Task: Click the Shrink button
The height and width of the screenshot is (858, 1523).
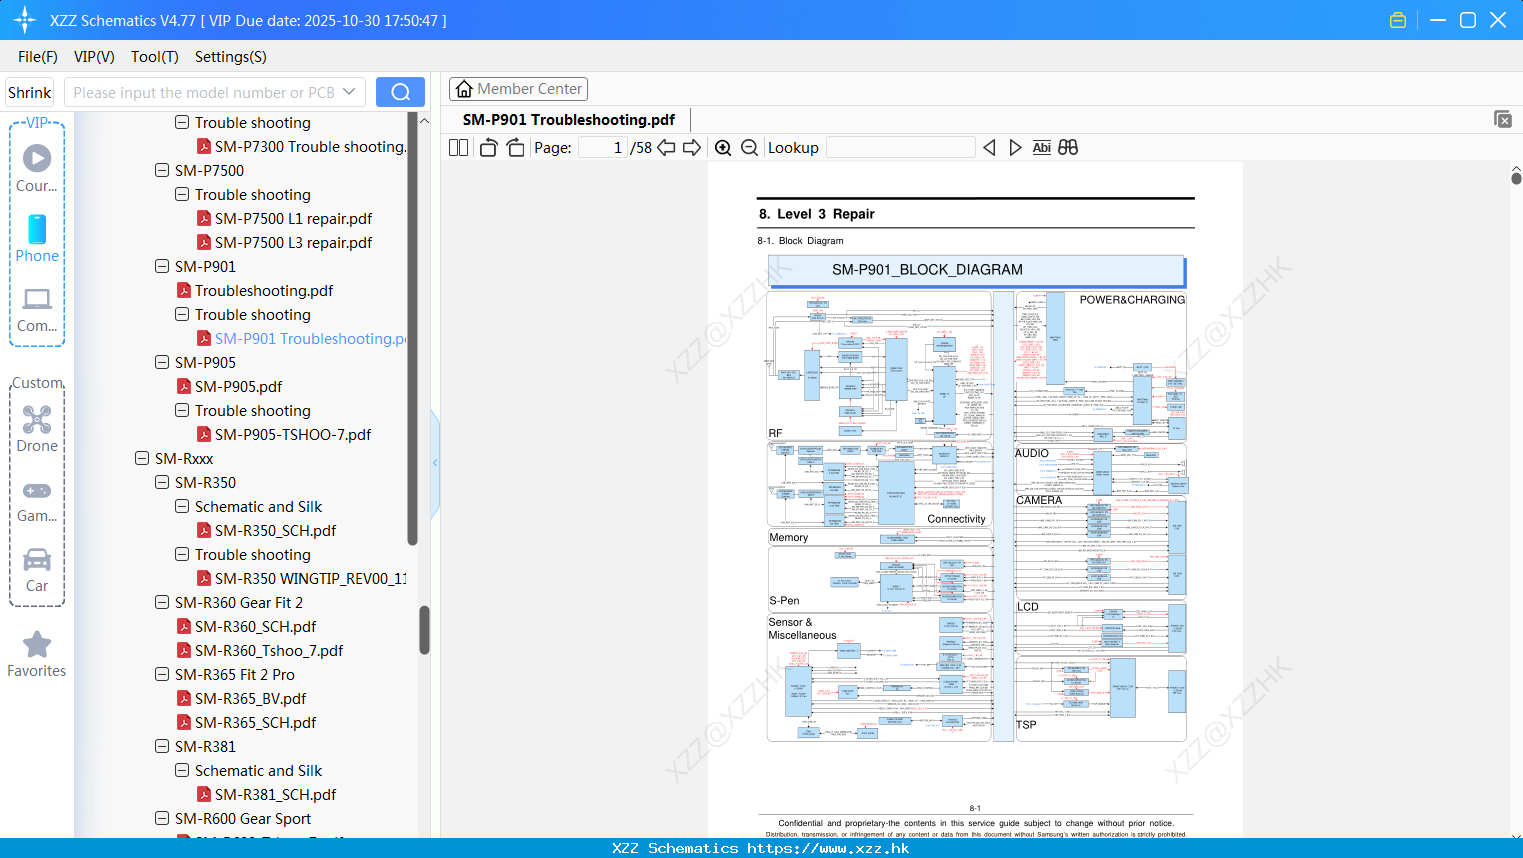Action: coord(29,92)
